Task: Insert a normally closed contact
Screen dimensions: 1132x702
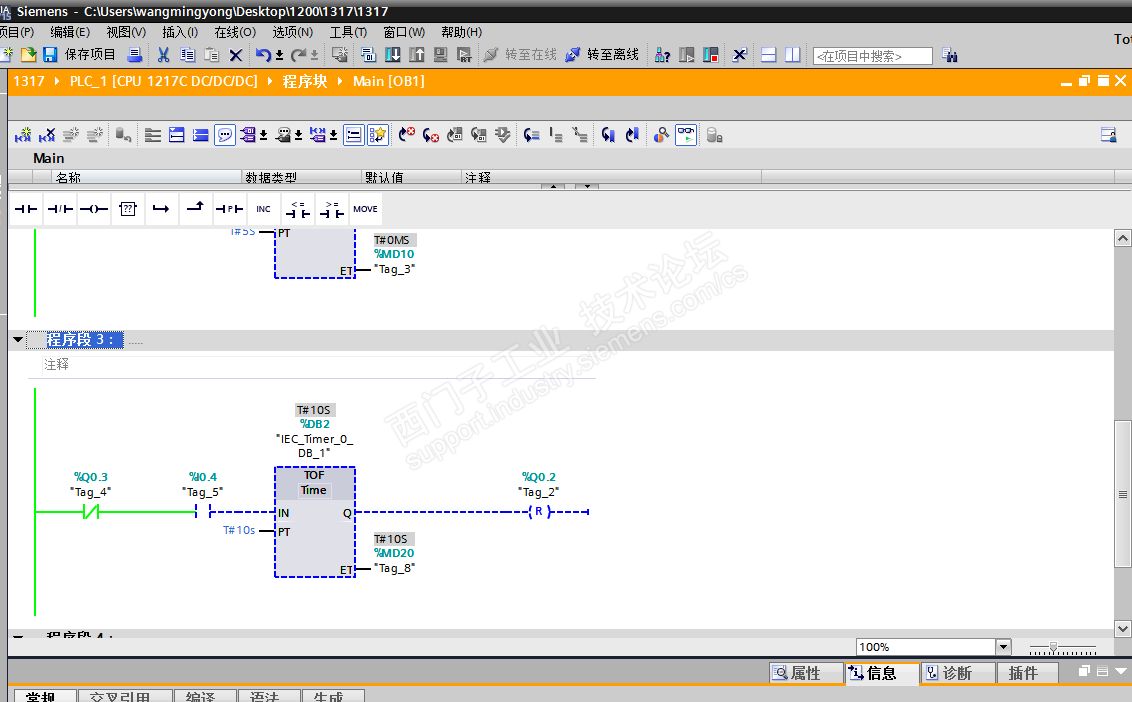Action: 60,209
